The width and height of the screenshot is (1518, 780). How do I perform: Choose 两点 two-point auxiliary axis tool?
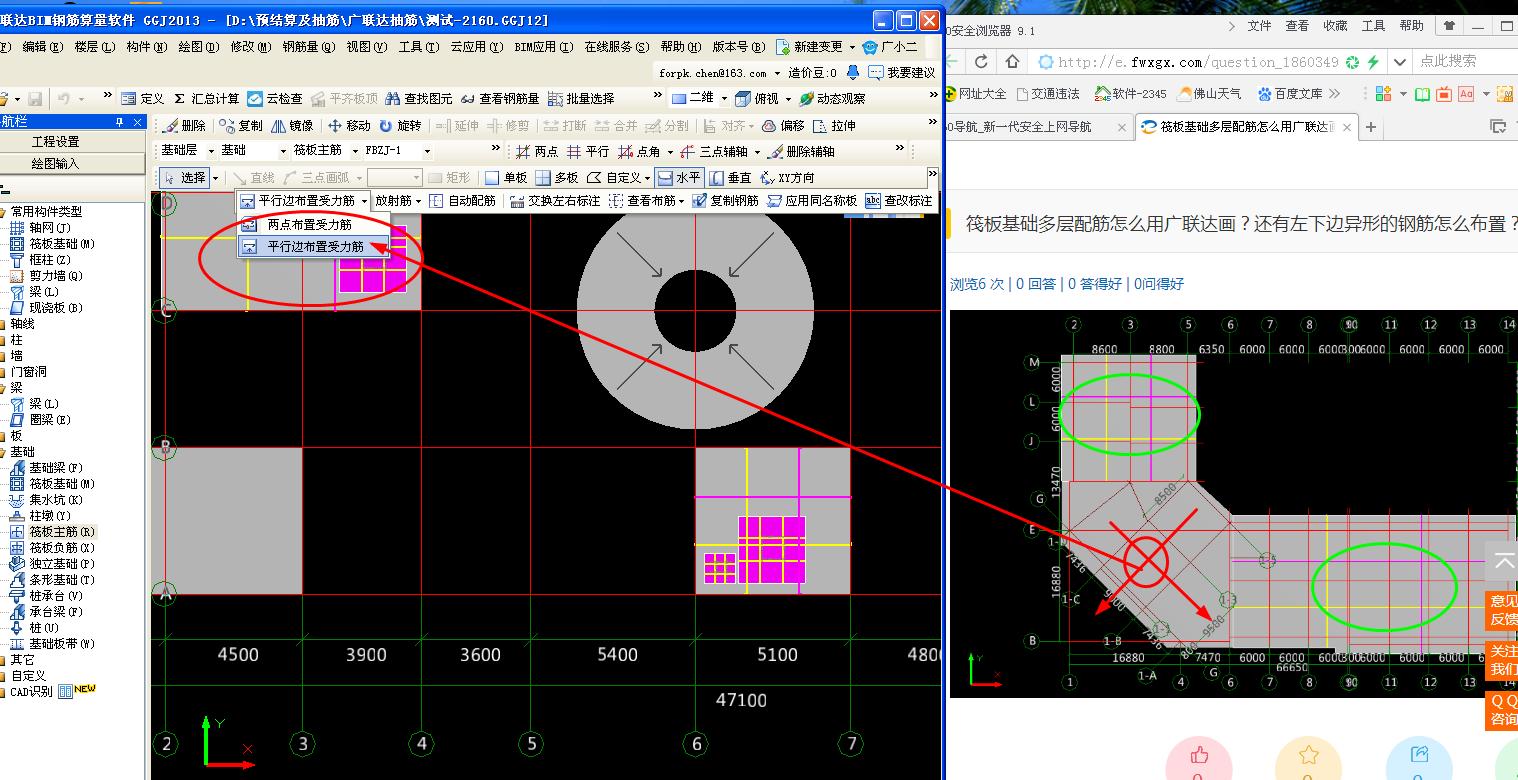[x=536, y=152]
